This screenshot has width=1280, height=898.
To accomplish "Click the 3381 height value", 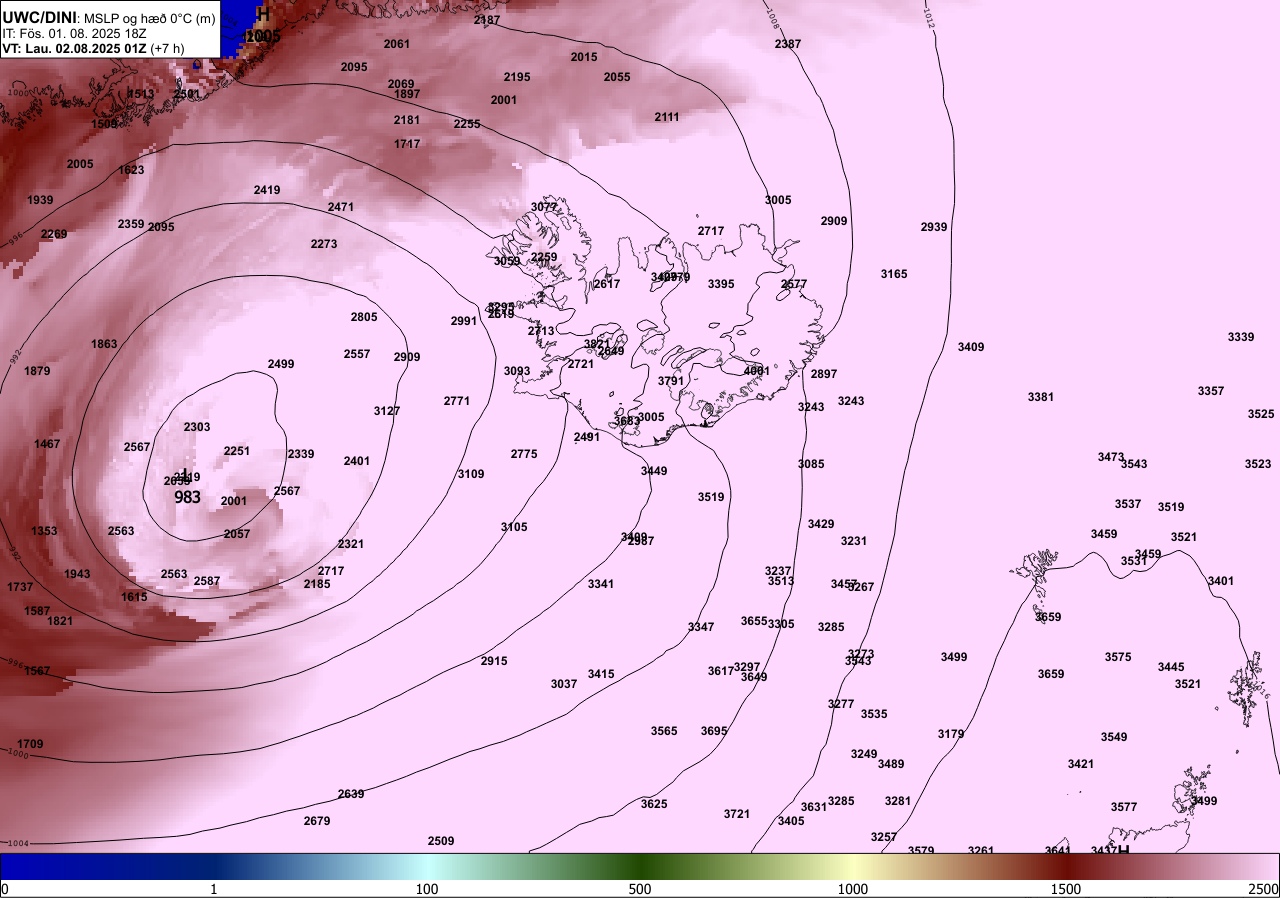I will pyautogui.click(x=1041, y=397).
